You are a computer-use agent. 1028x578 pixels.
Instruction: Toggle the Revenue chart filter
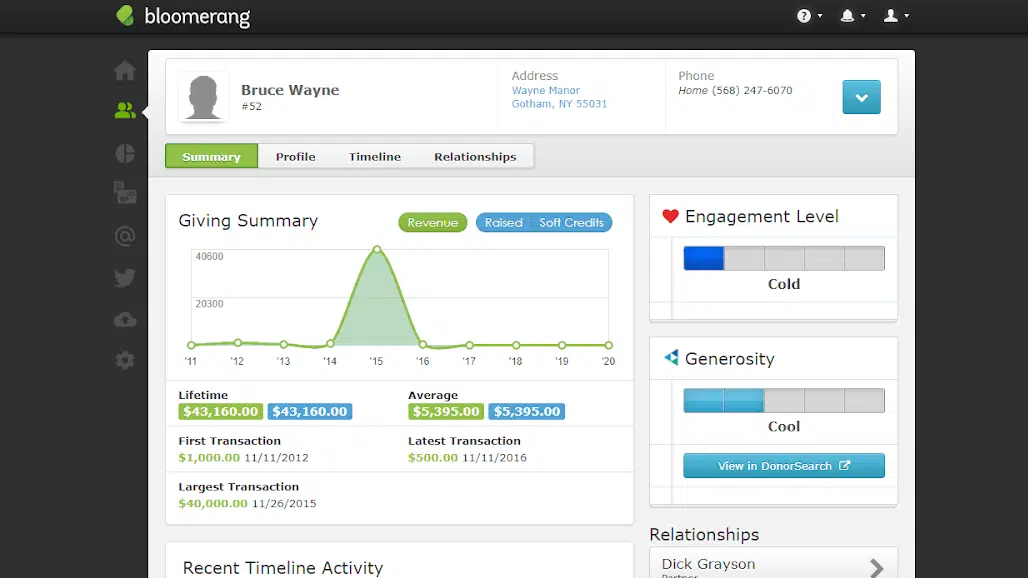pyautogui.click(x=433, y=223)
